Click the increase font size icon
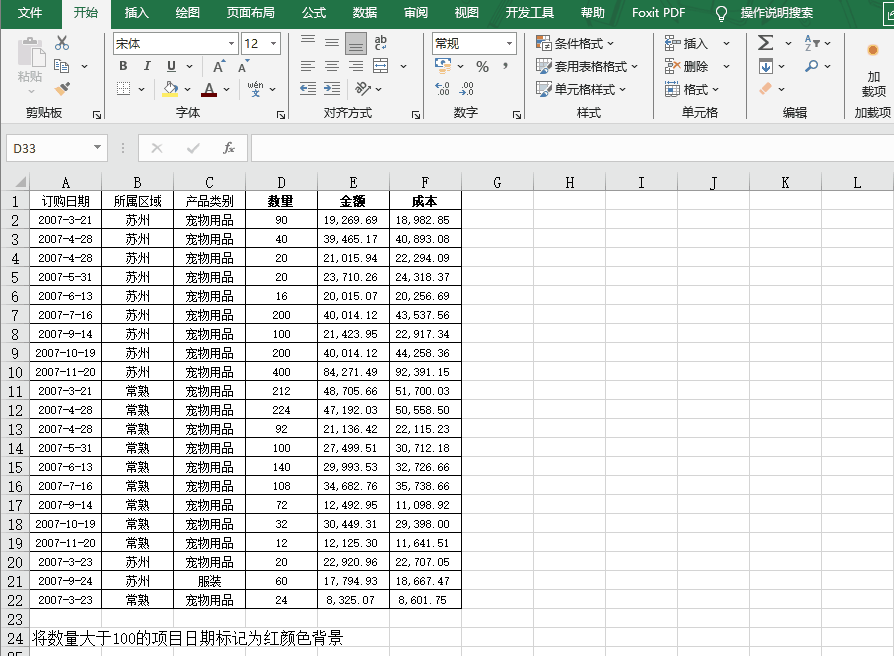 point(220,66)
